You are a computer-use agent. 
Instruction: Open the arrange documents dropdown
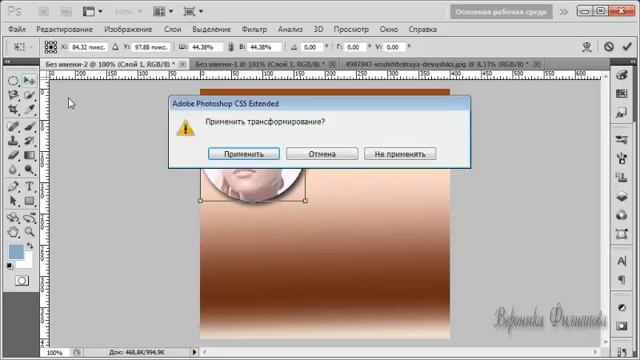click(163, 11)
